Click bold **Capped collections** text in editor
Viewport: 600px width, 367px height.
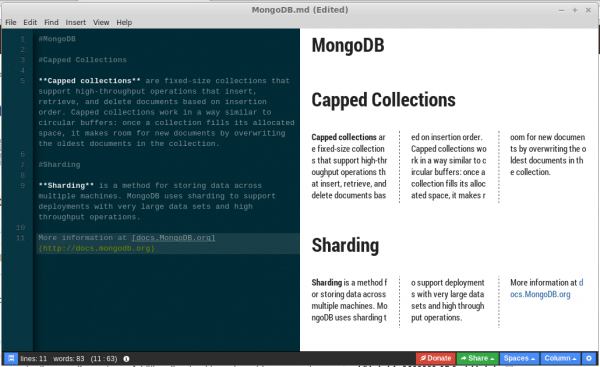click(x=90, y=81)
